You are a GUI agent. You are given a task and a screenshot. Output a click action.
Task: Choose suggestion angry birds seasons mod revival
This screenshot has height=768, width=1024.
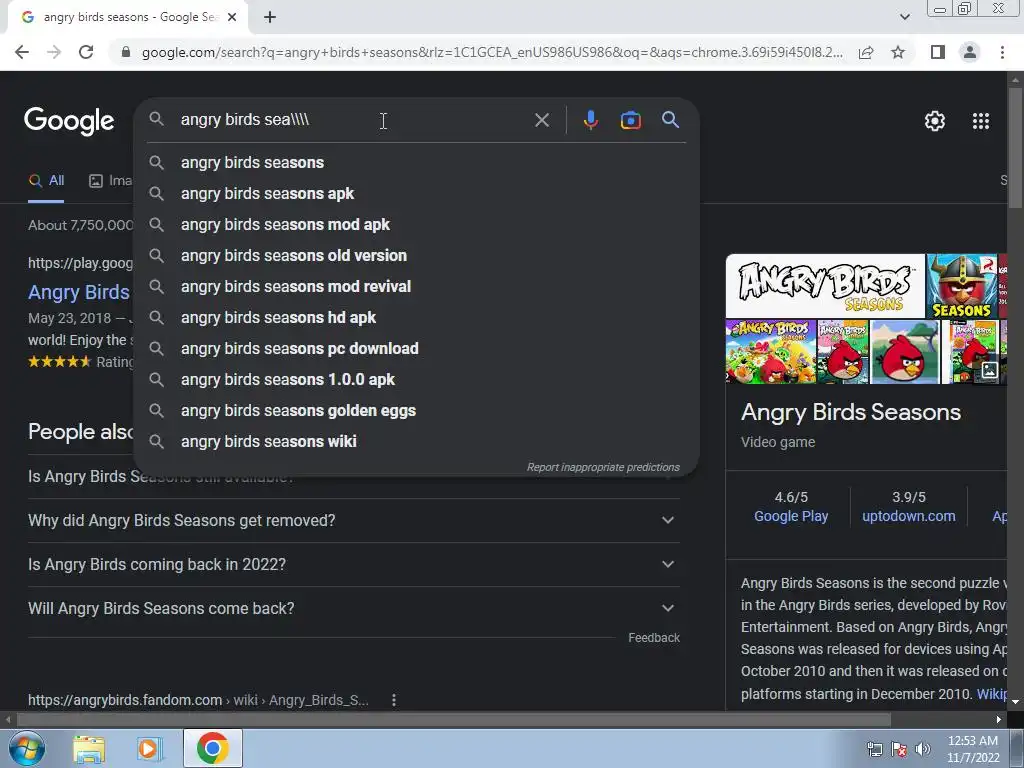(x=416, y=287)
